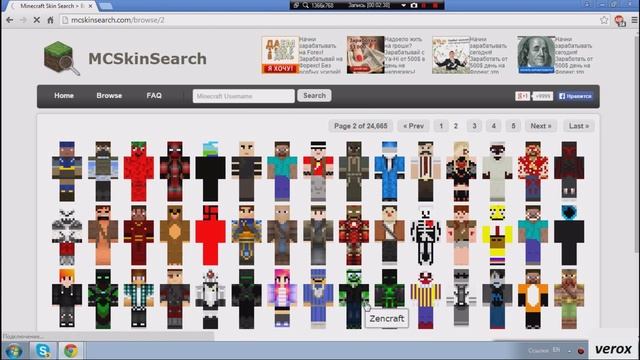
Task: Select the default Steve skin in first row
Action: coord(282,171)
